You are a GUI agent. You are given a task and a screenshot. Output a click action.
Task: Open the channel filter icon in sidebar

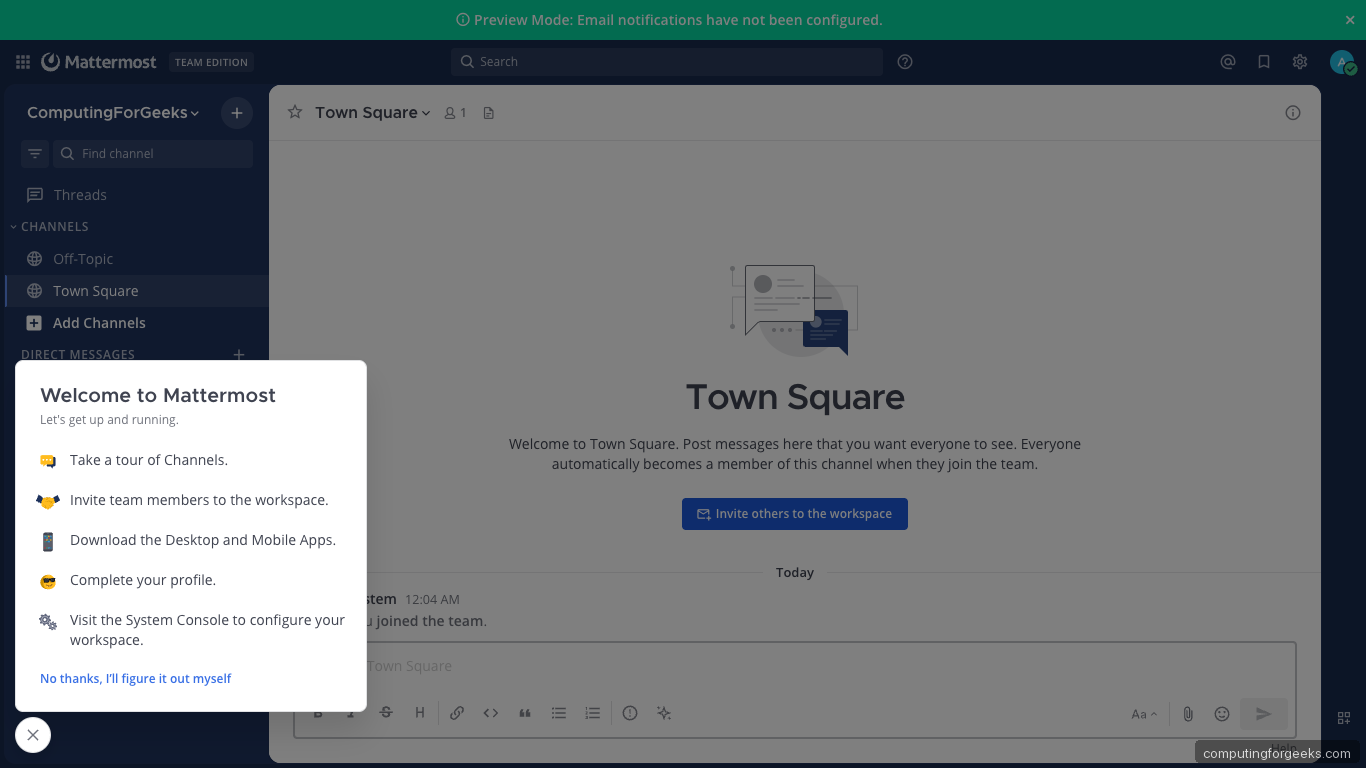click(35, 153)
